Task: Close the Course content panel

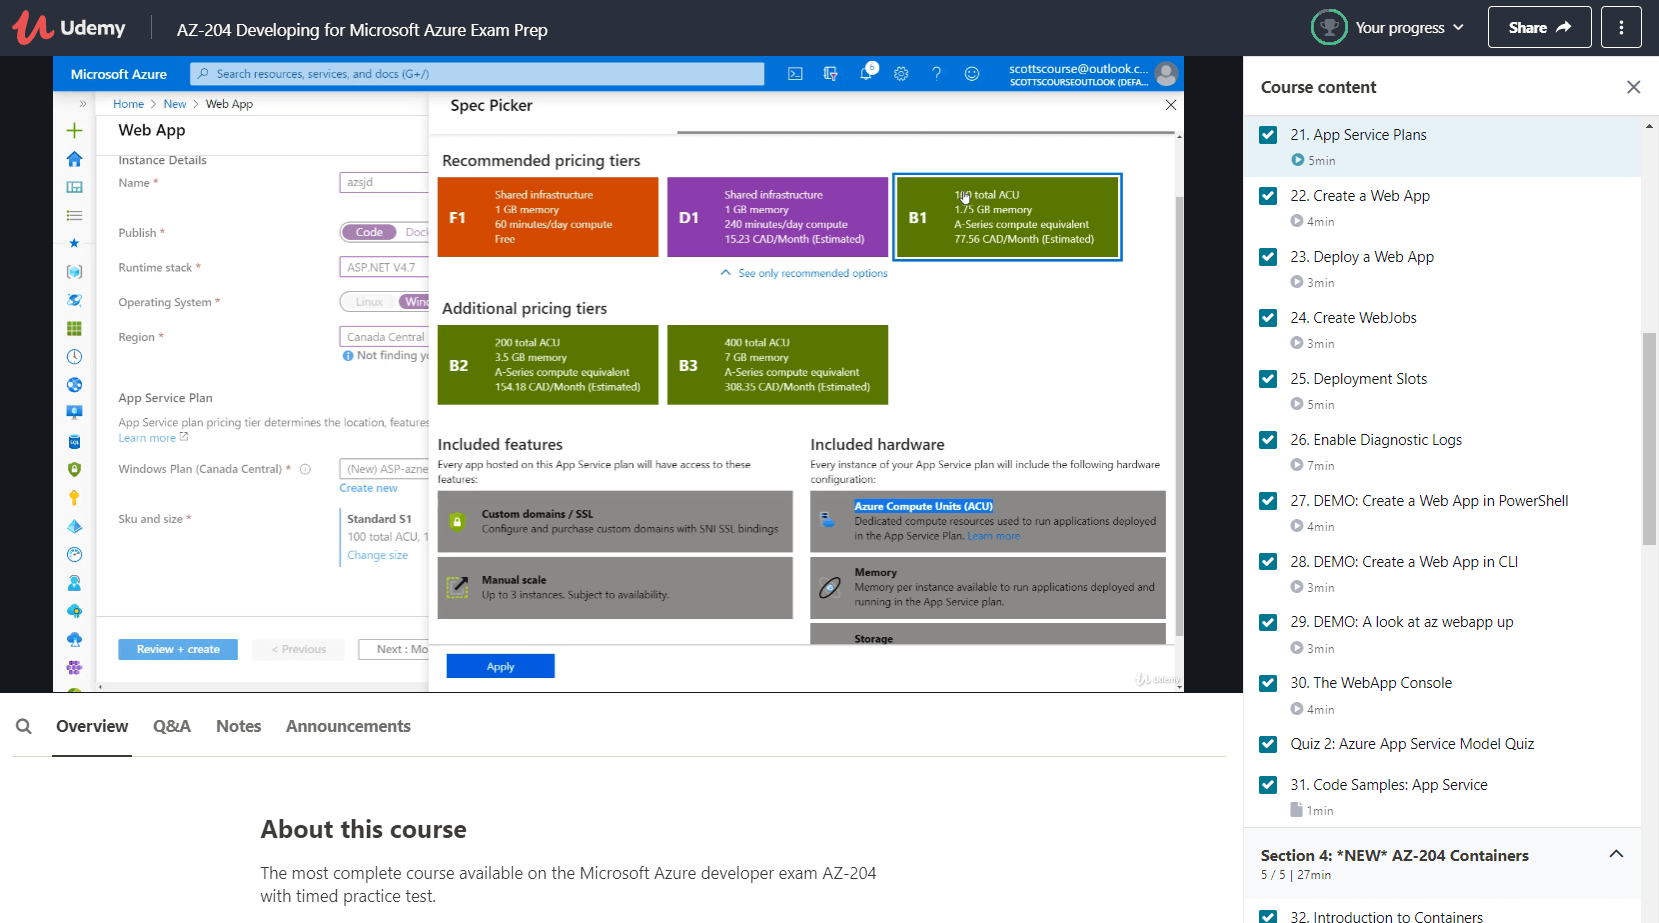Action: (1633, 87)
